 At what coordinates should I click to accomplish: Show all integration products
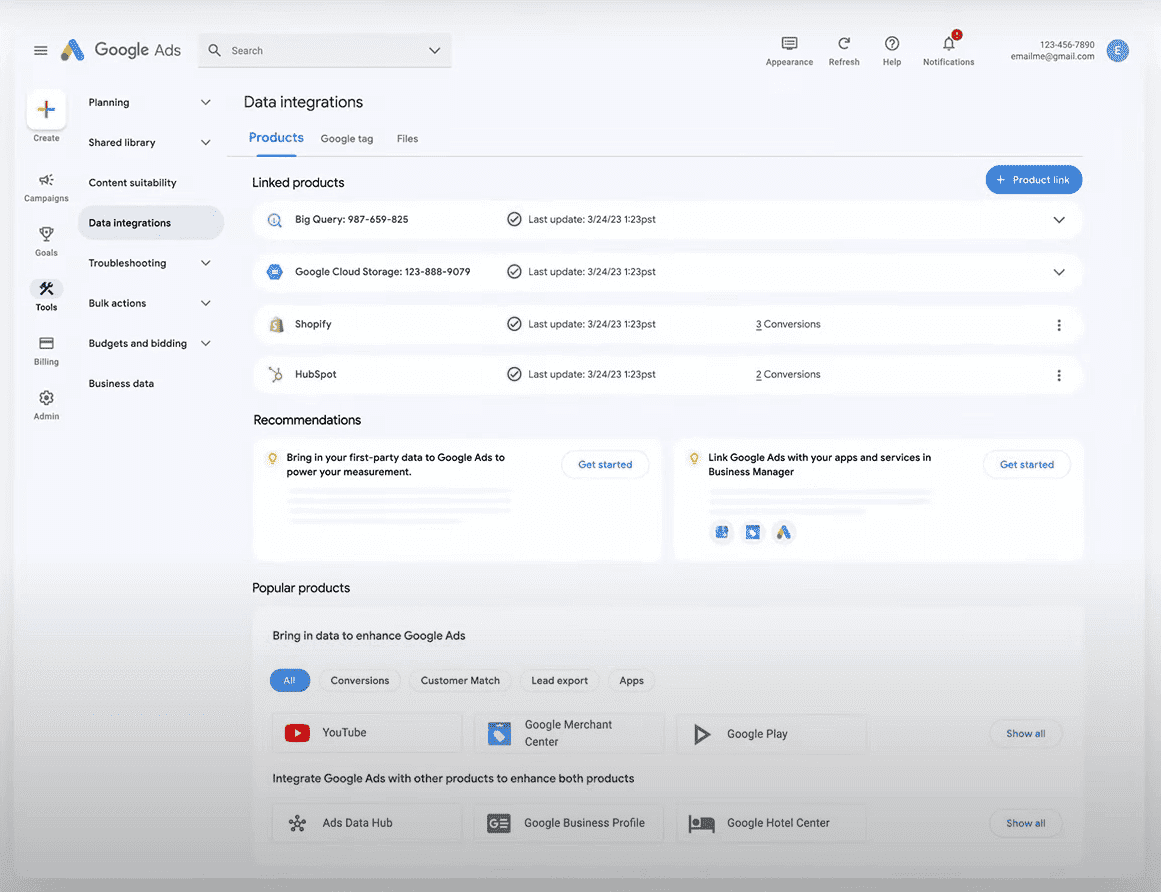[1026, 823]
